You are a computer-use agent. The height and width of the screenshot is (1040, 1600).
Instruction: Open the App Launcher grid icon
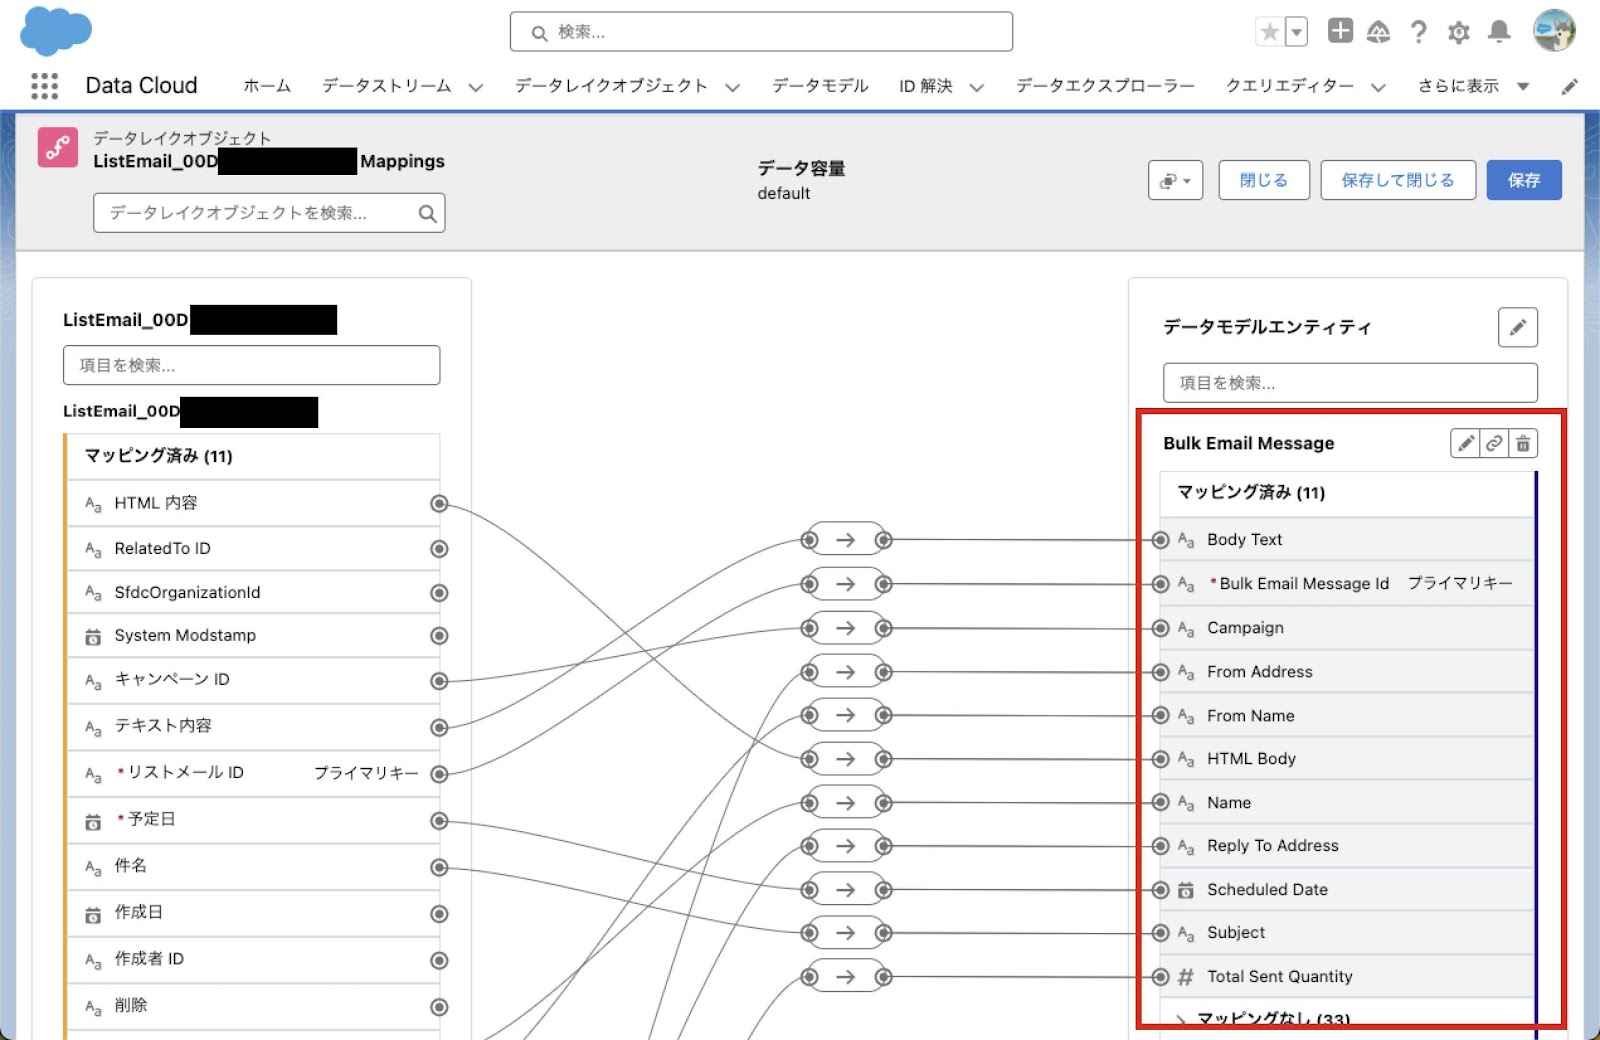pos(44,86)
